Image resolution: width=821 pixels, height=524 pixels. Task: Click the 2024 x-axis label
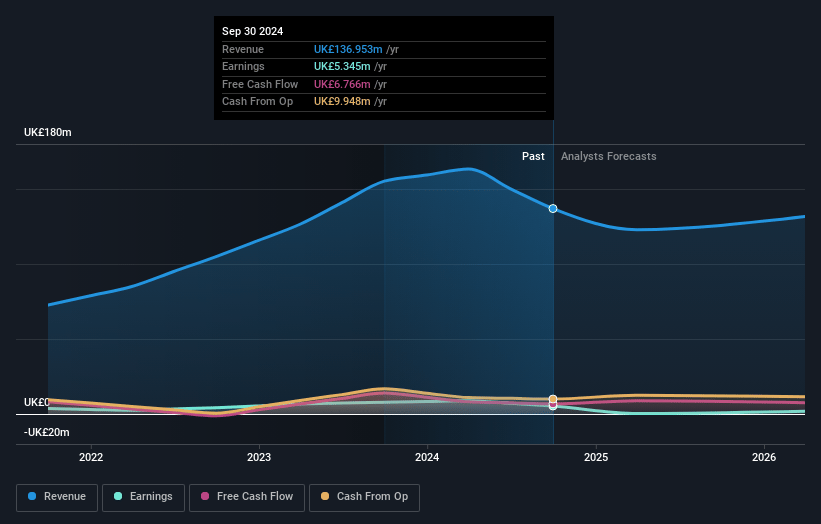point(427,457)
